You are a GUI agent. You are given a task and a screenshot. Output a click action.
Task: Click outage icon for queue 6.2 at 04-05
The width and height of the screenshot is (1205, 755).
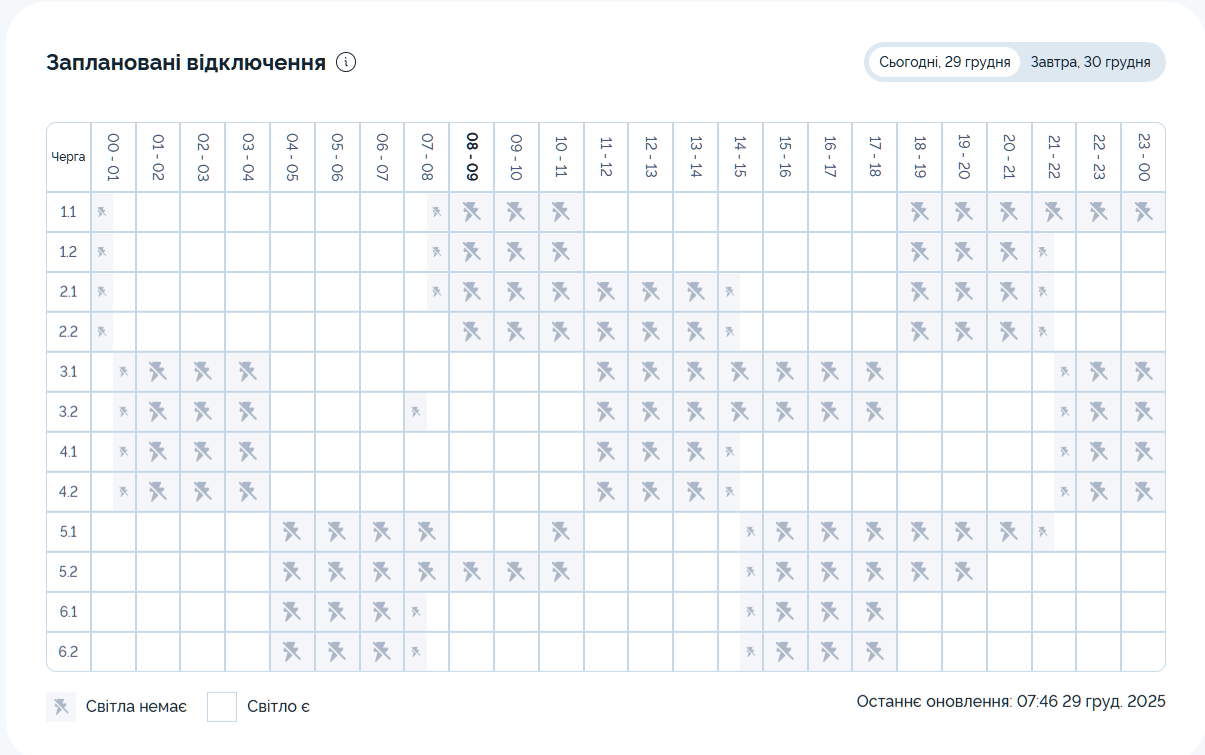(x=292, y=652)
